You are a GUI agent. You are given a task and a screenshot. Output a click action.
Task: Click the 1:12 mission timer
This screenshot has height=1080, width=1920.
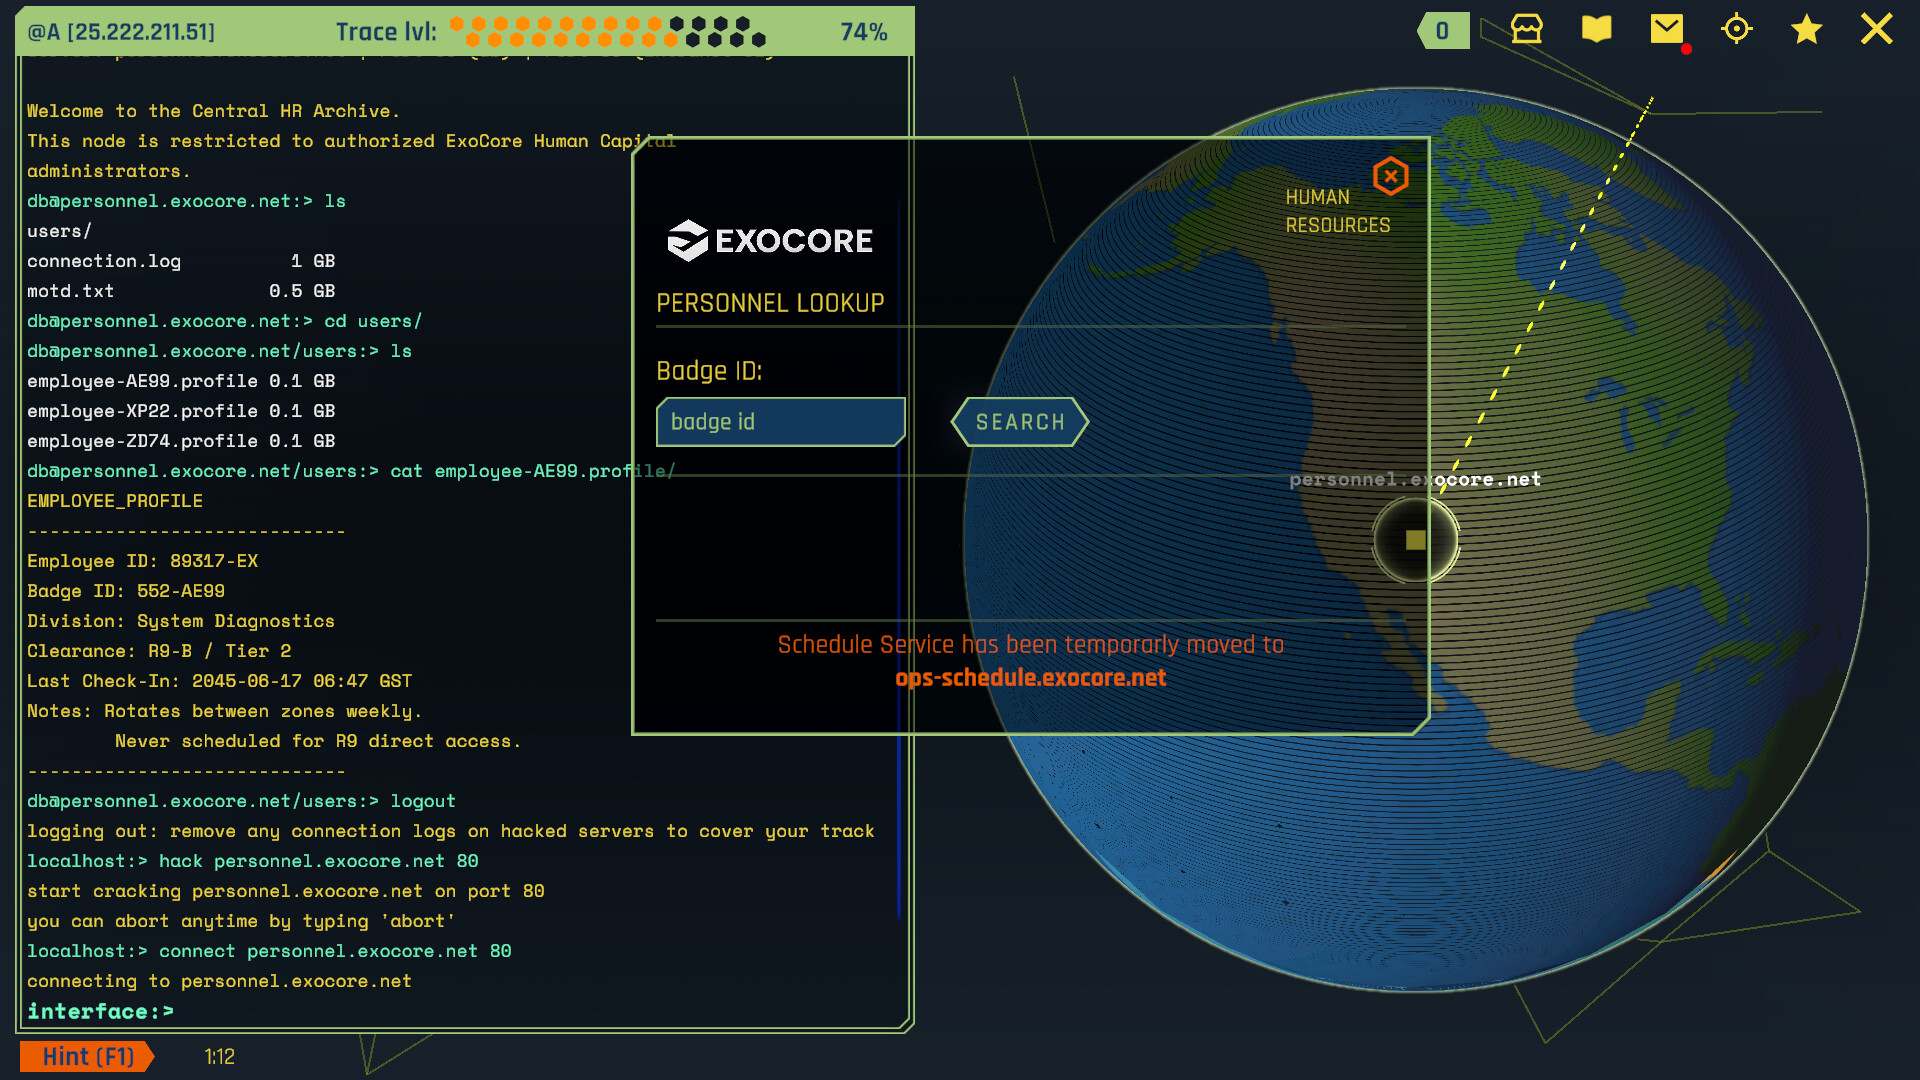[218, 1056]
